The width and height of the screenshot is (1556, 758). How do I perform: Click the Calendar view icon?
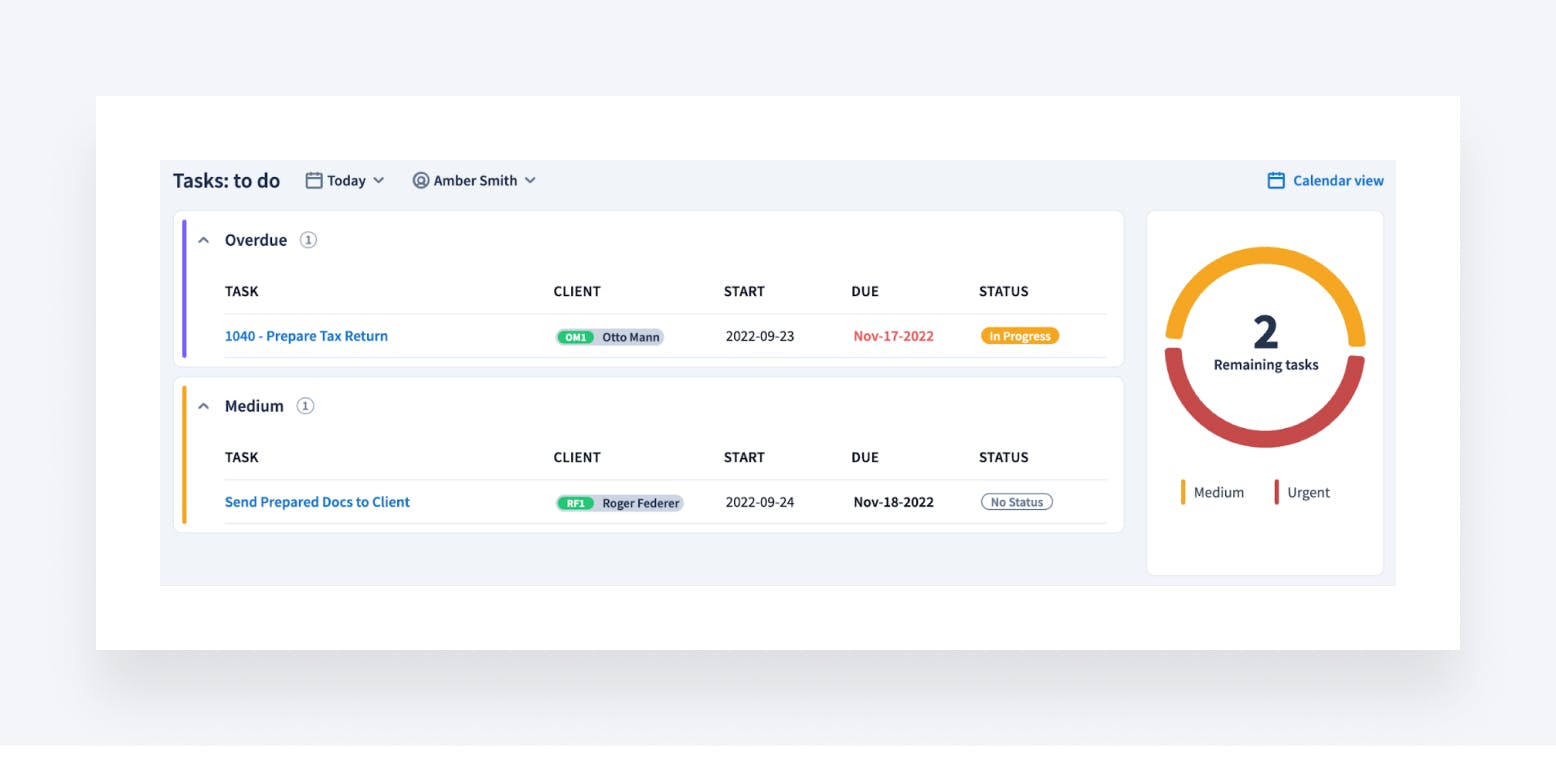[x=1276, y=181]
